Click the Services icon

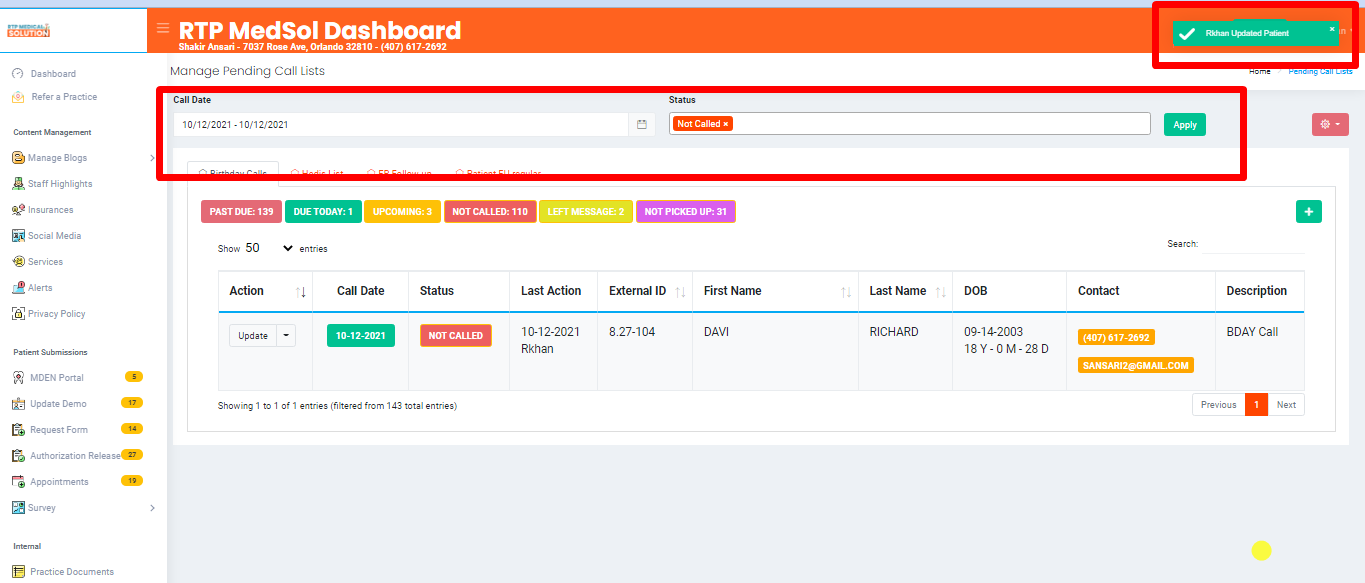pyautogui.click(x=18, y=262)
